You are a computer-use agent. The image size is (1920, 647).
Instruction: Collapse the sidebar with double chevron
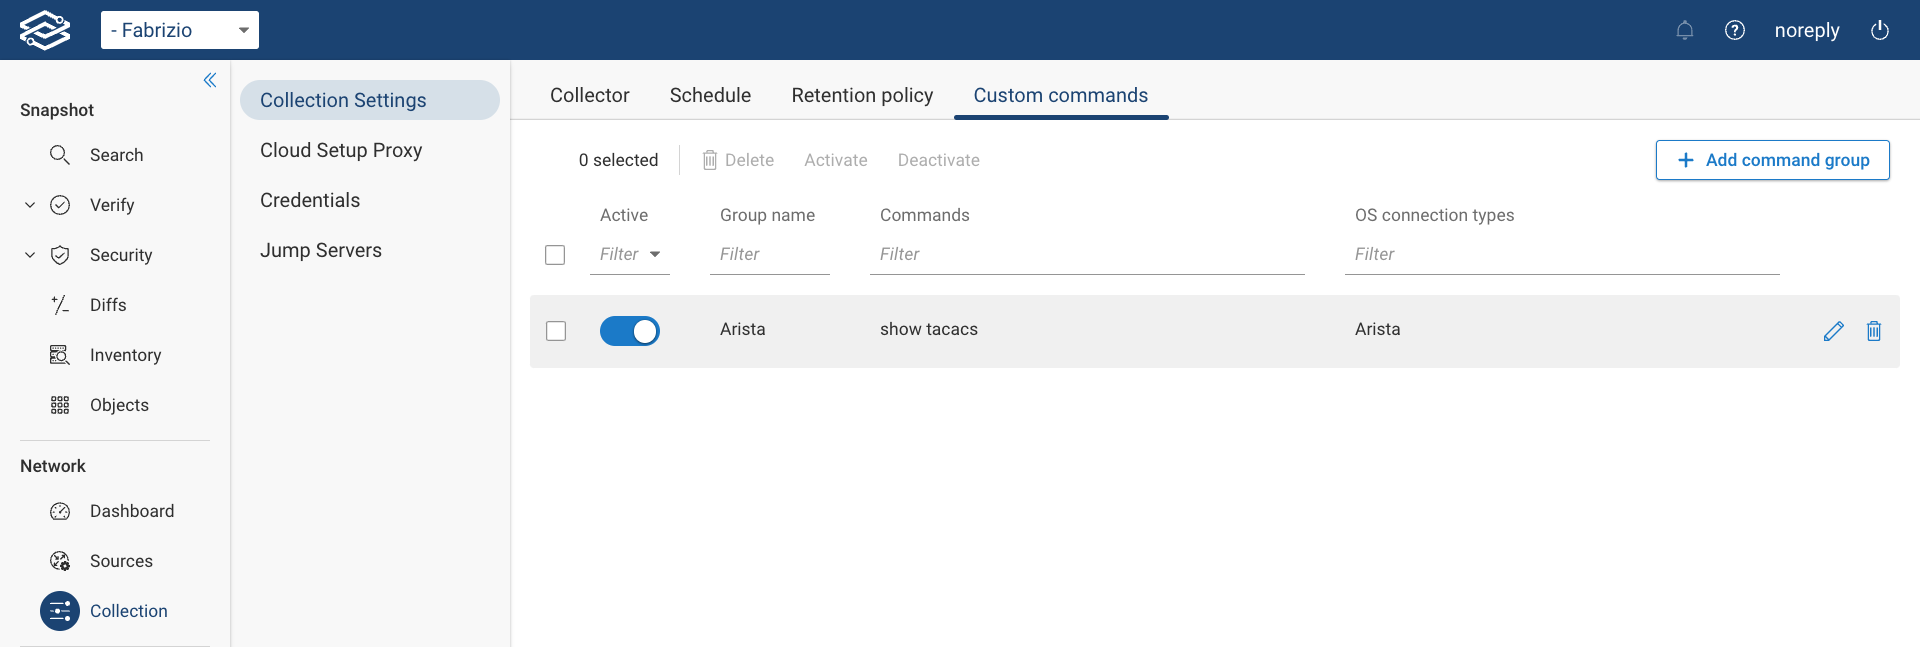(210, 80)
